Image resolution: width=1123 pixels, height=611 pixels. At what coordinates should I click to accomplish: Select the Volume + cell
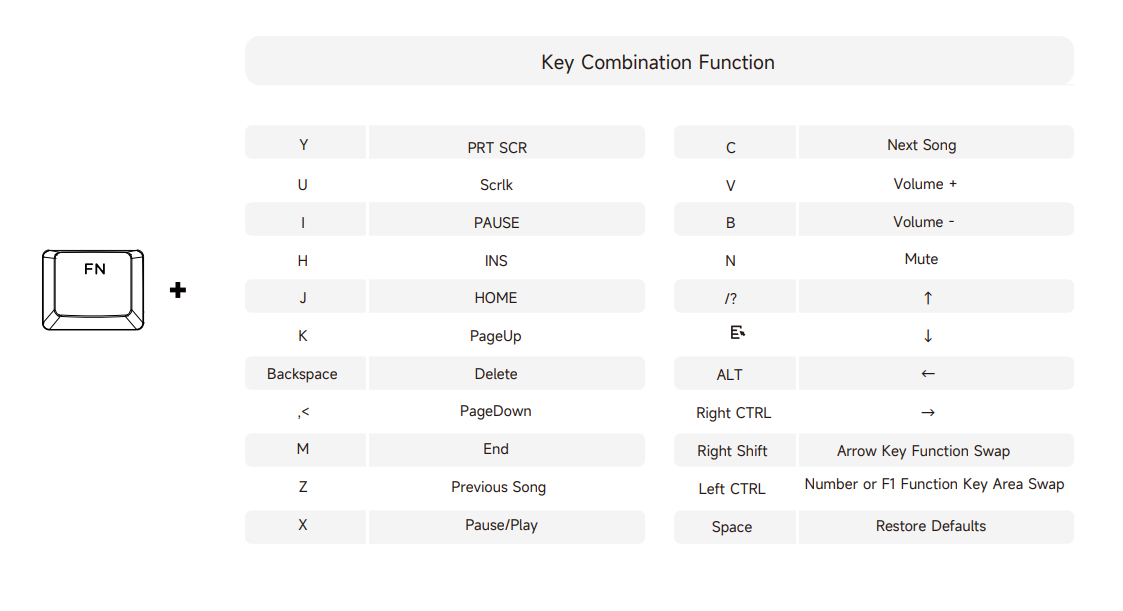(936, 184)
